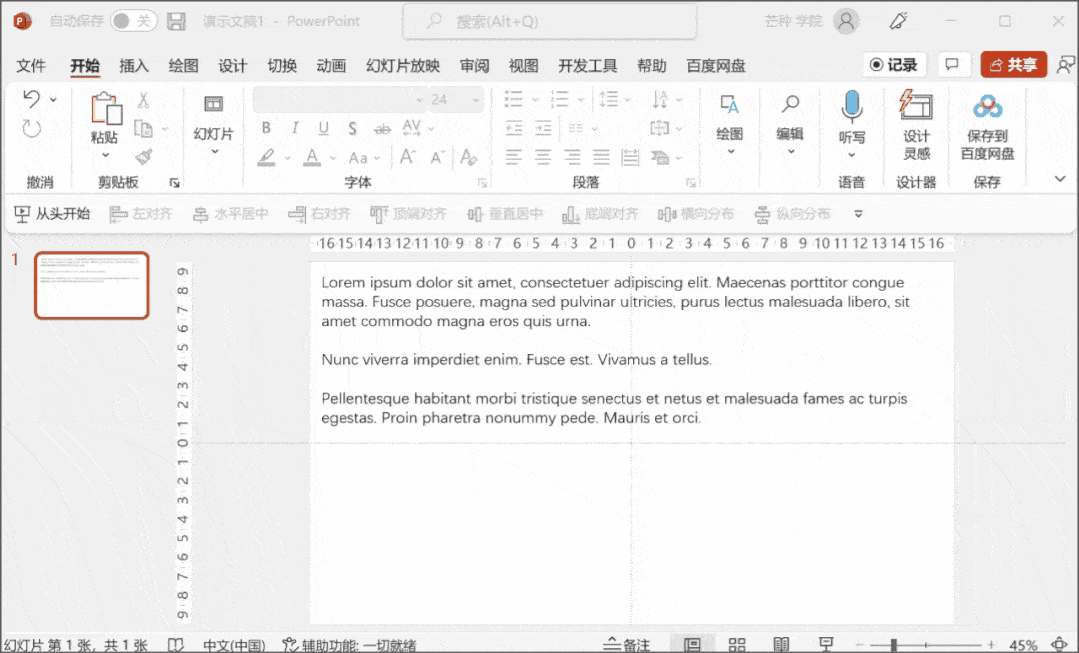Switch to the 插入 ribbon tab
This screenshot has width=1079, height=653.
[x=133, y=66]
